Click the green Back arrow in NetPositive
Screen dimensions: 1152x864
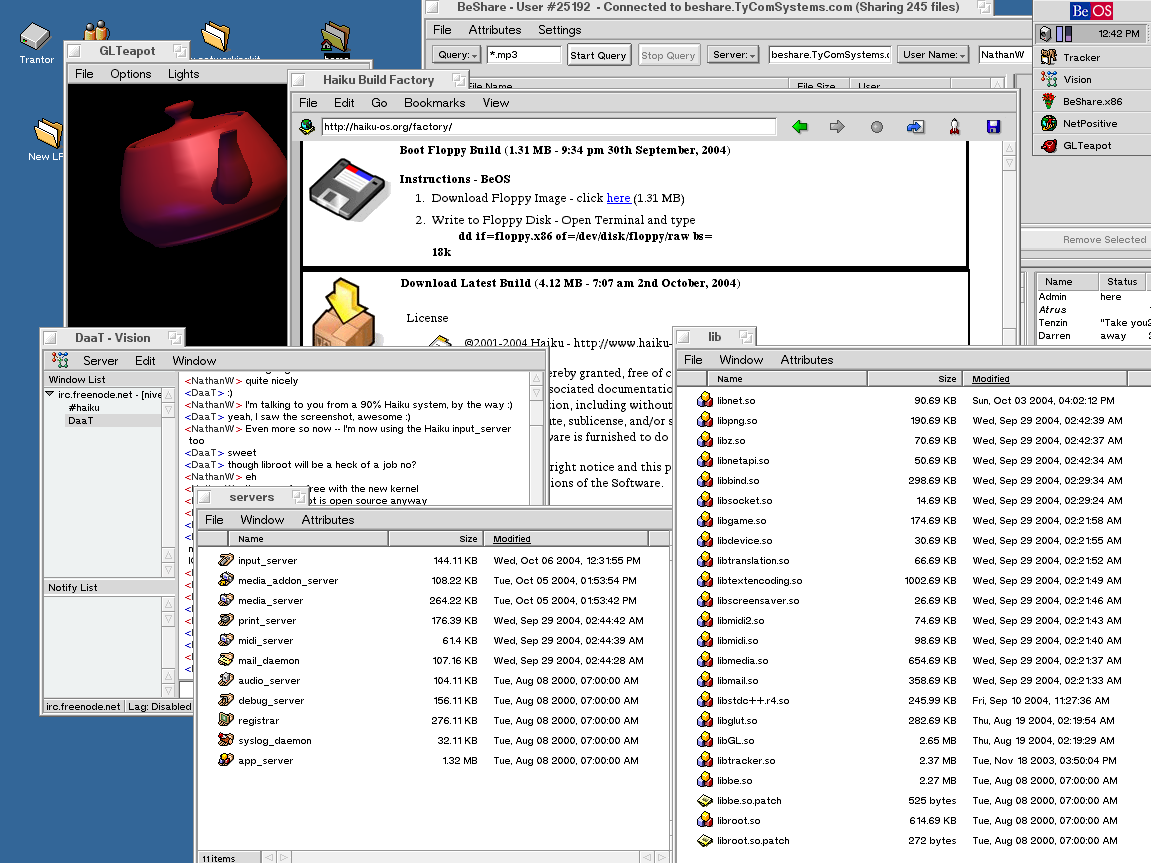799,127
